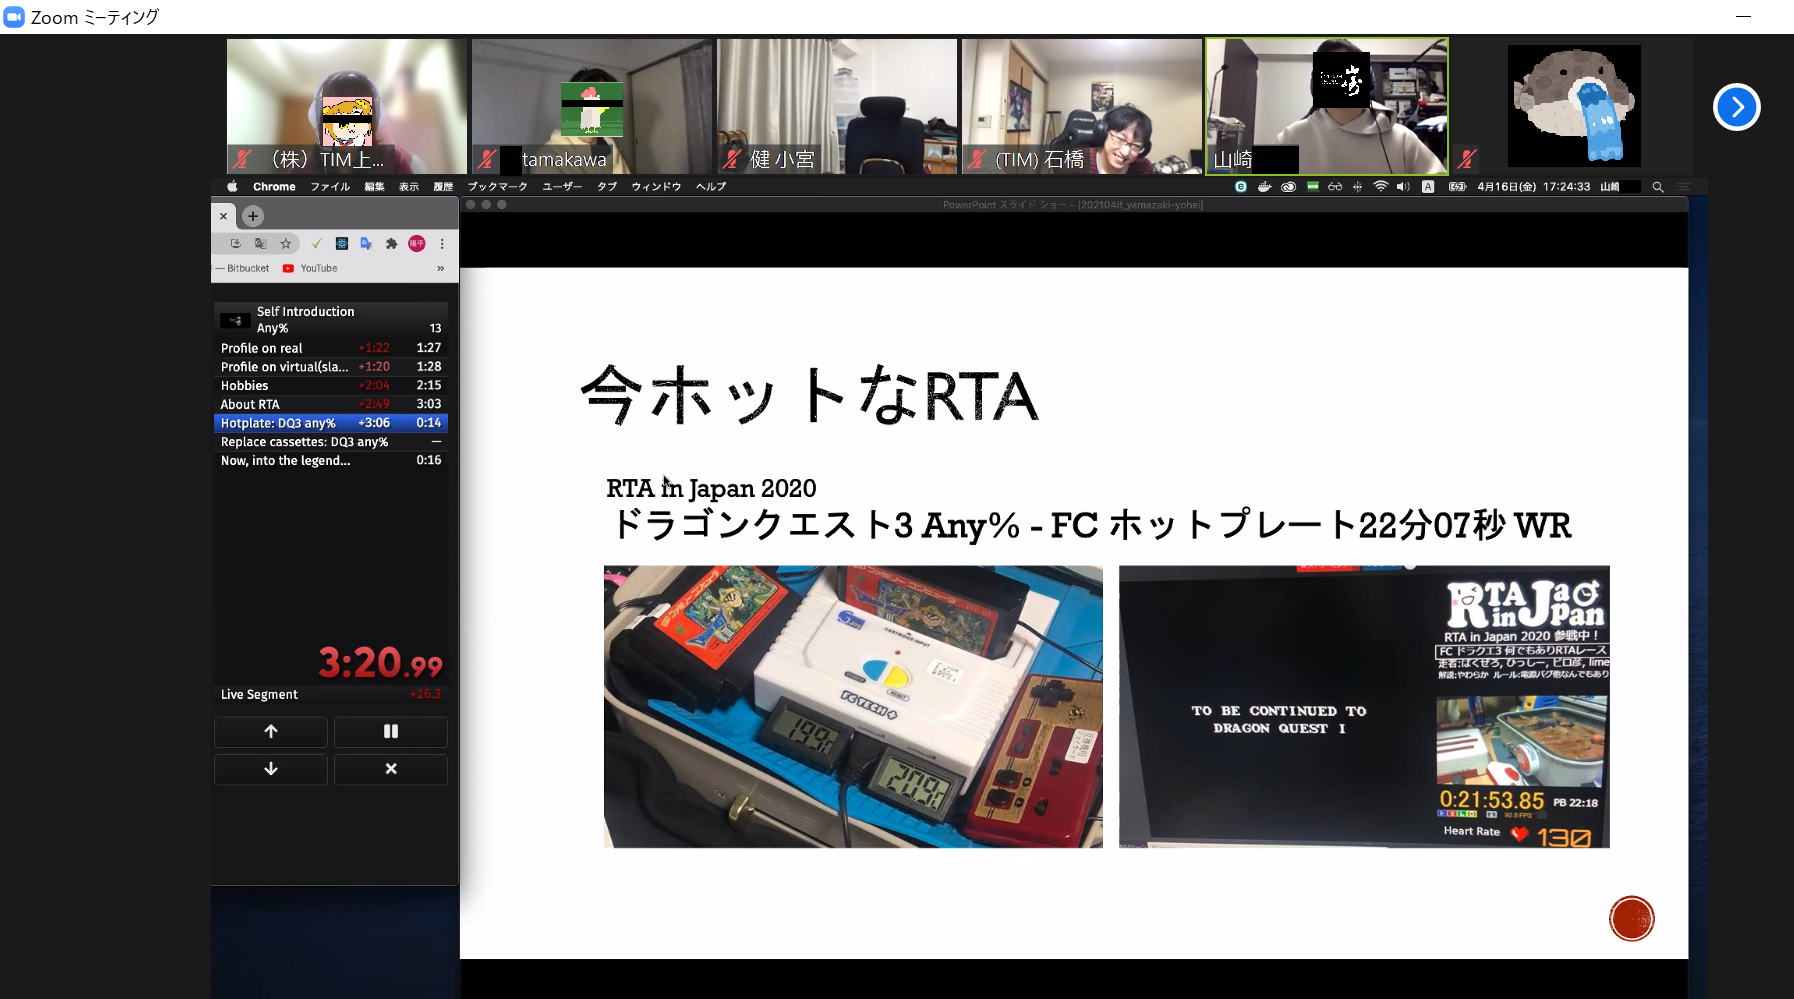The image size is (1794, 999).
Task: Open the Chrome application menu
Action: click(x=274, y=187)
